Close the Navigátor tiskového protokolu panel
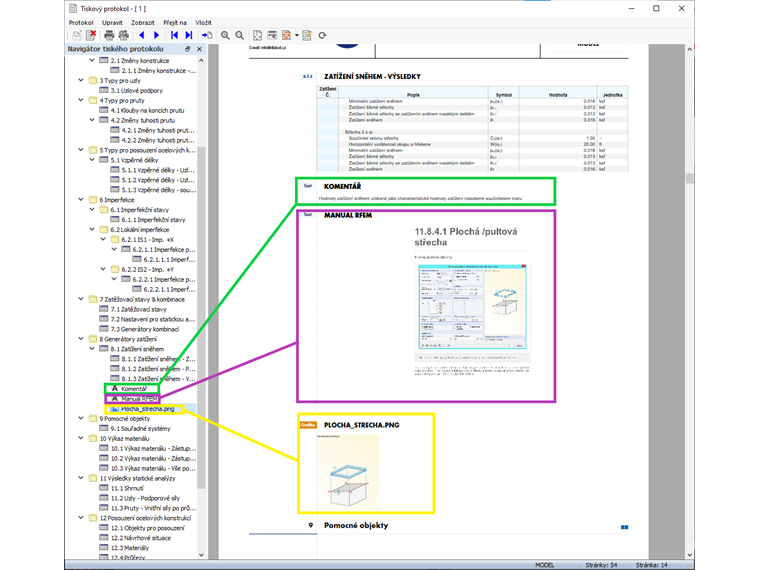The width and height of the screenshot is (760, 570). [x=199, y=49]
